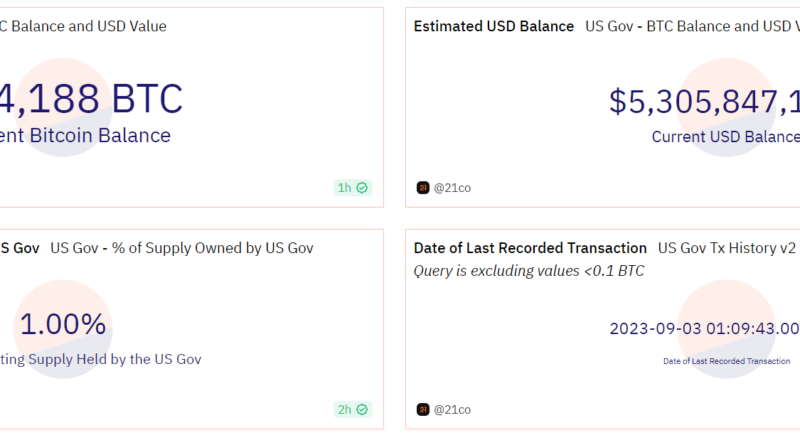Click the 21co avatar under Estimated USD Balance

click(423, 187)
